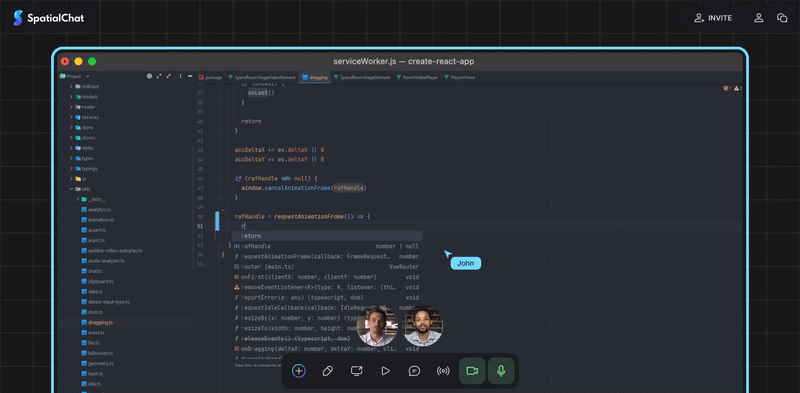Choose router (main.ts) suggestion
The width and height of the screenshot is (800, 393).
click(x=327, y=266)
